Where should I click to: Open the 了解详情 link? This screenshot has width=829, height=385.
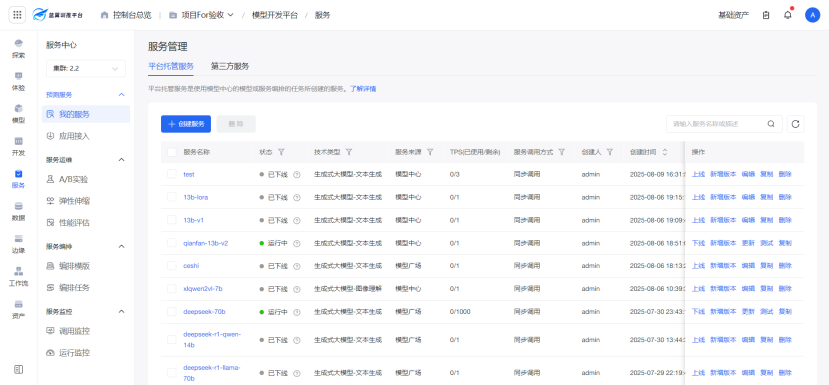[x=363, y=89]
